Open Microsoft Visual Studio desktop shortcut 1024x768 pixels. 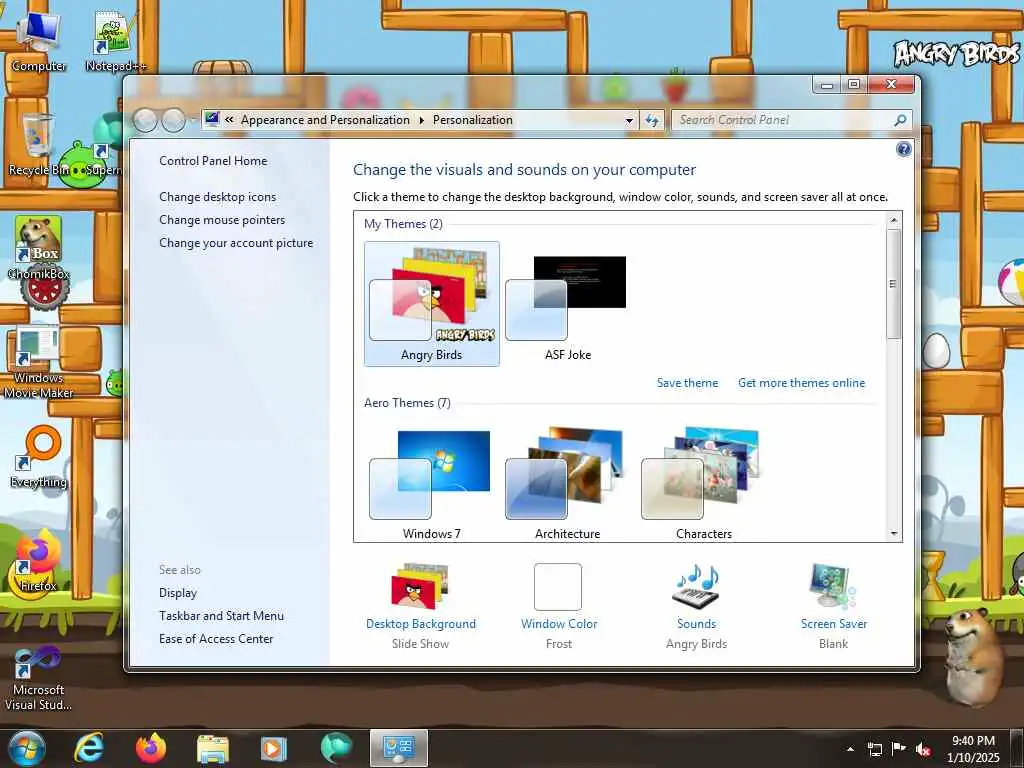point(38,678)
